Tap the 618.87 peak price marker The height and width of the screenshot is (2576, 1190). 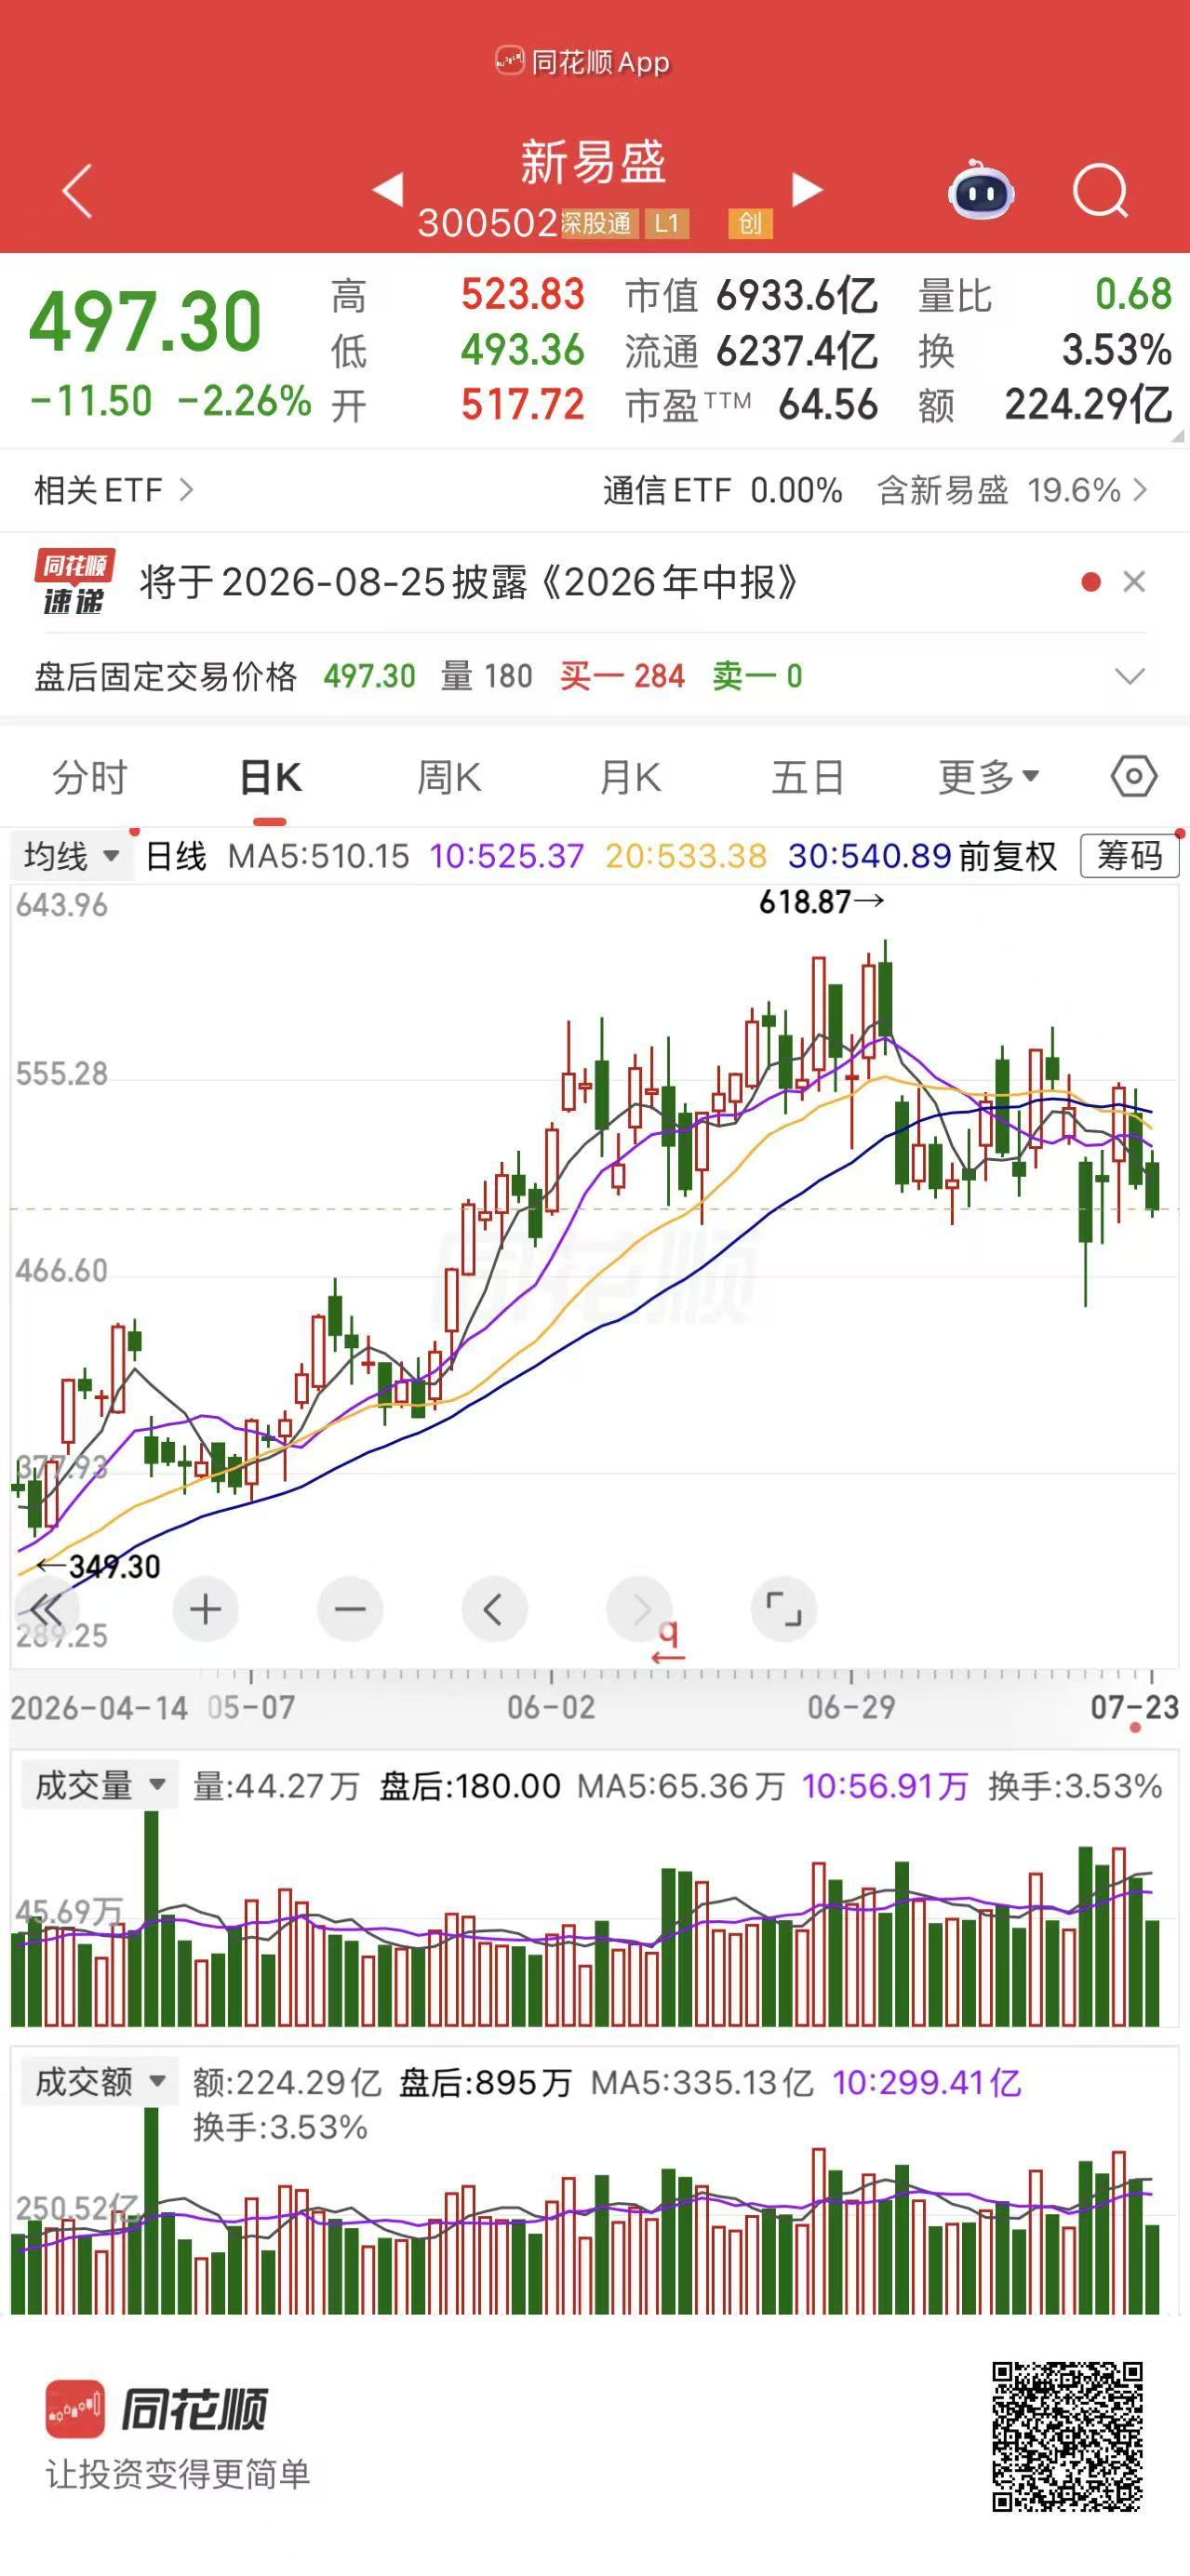pyautogui.click(x=821, y=902)
